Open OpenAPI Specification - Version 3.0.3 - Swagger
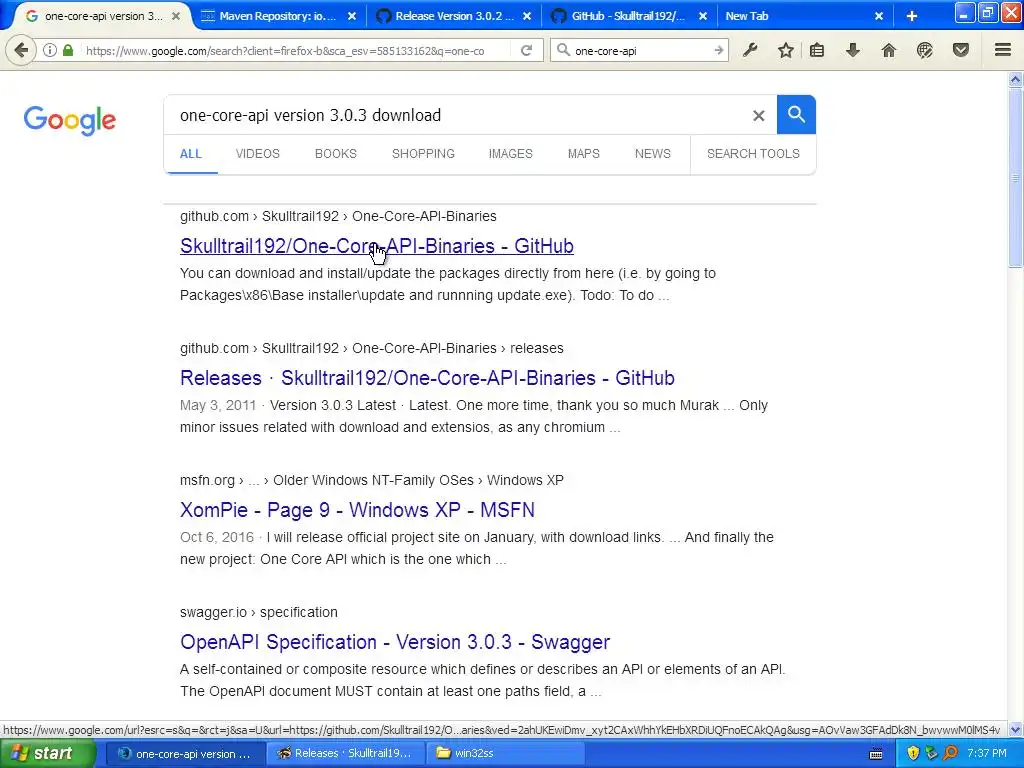Screen dimensions: 1024x768 395,642
